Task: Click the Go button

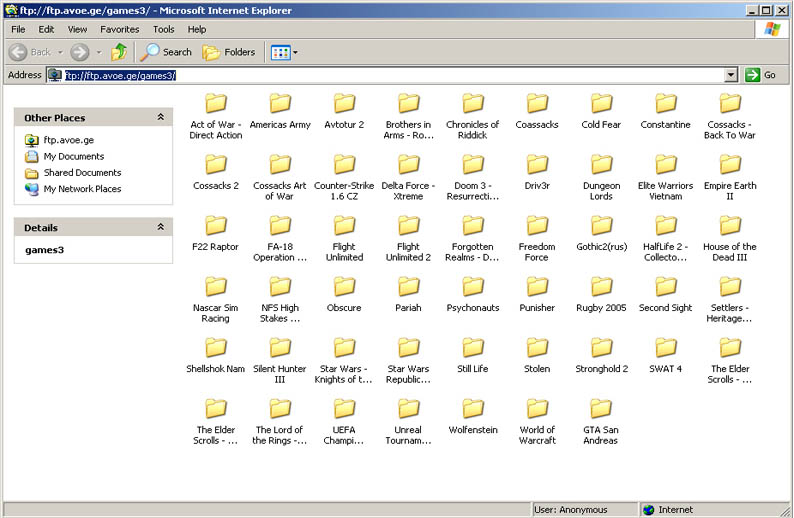Action: pos(761,75)
